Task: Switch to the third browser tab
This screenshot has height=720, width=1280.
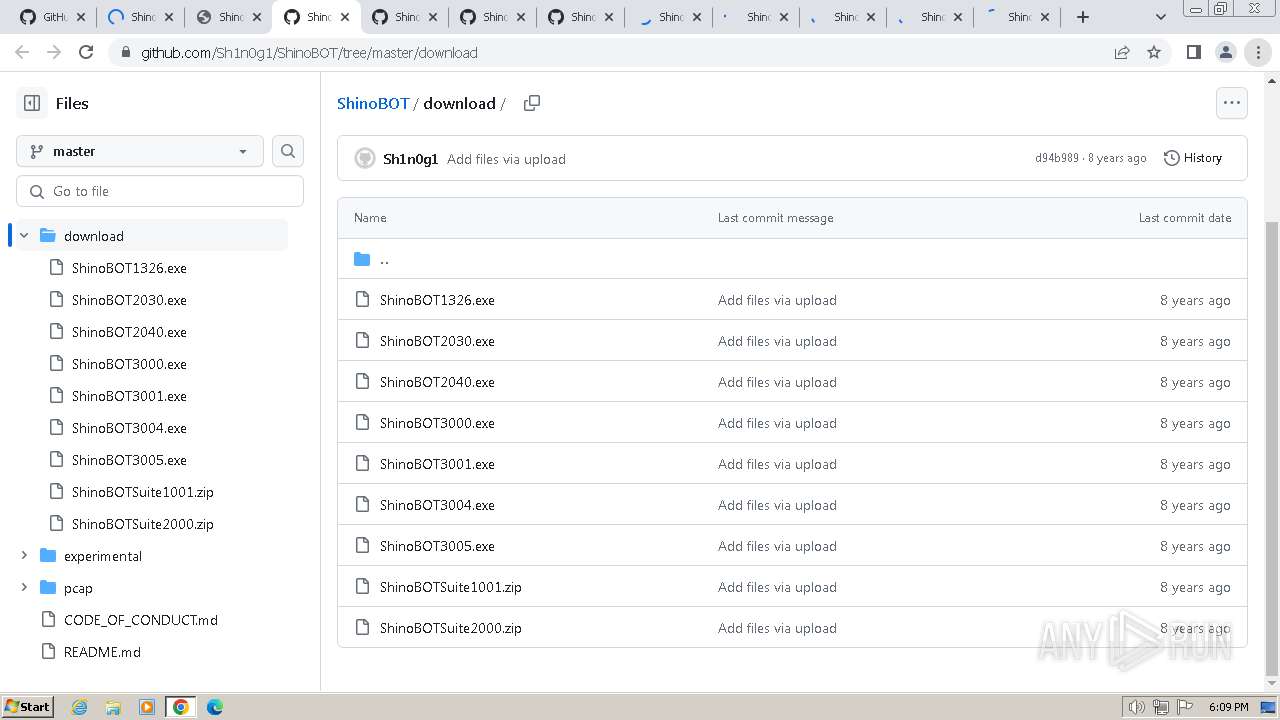Action: (229, 17)
